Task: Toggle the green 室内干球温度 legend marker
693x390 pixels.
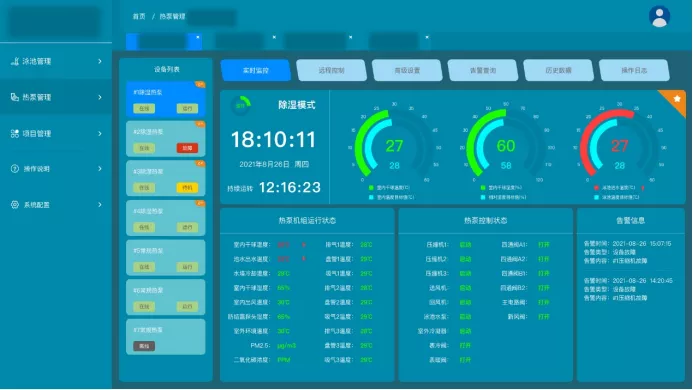Action: pos(371,187)
